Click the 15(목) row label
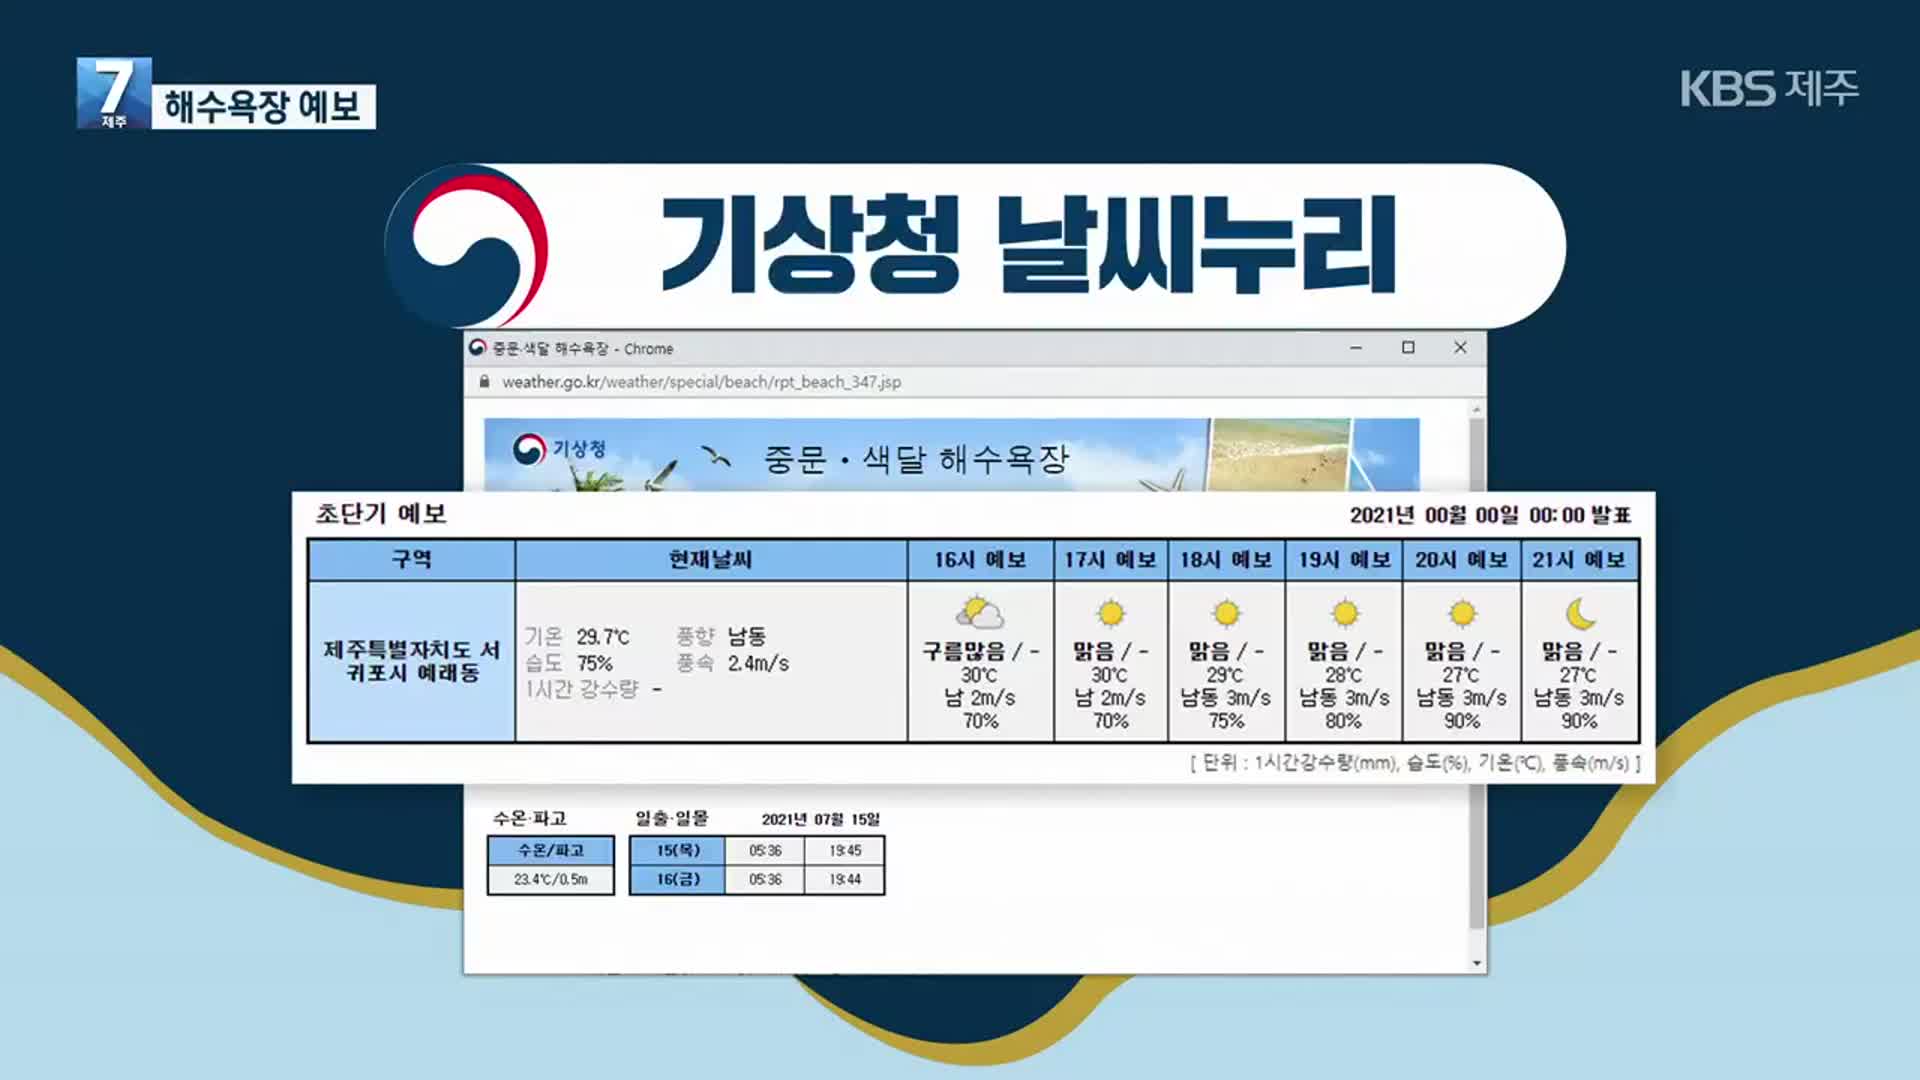Image resolution: width=1920 pixels, height=1080 pixels. coord(678,850)
